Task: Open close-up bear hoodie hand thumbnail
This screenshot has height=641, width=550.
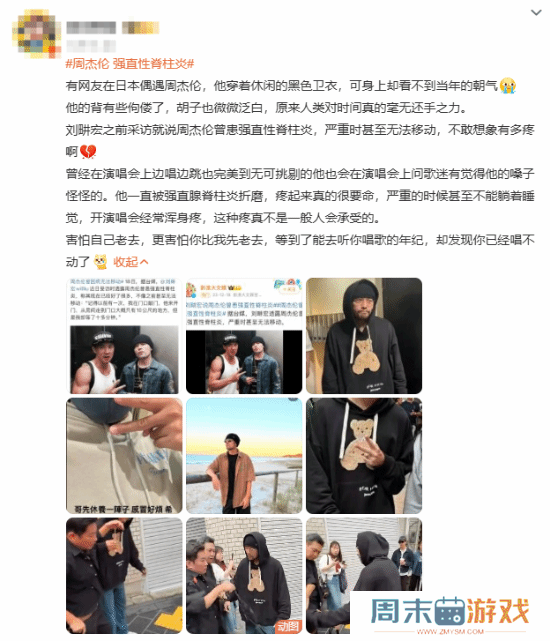Action: (x=364, y=456)
